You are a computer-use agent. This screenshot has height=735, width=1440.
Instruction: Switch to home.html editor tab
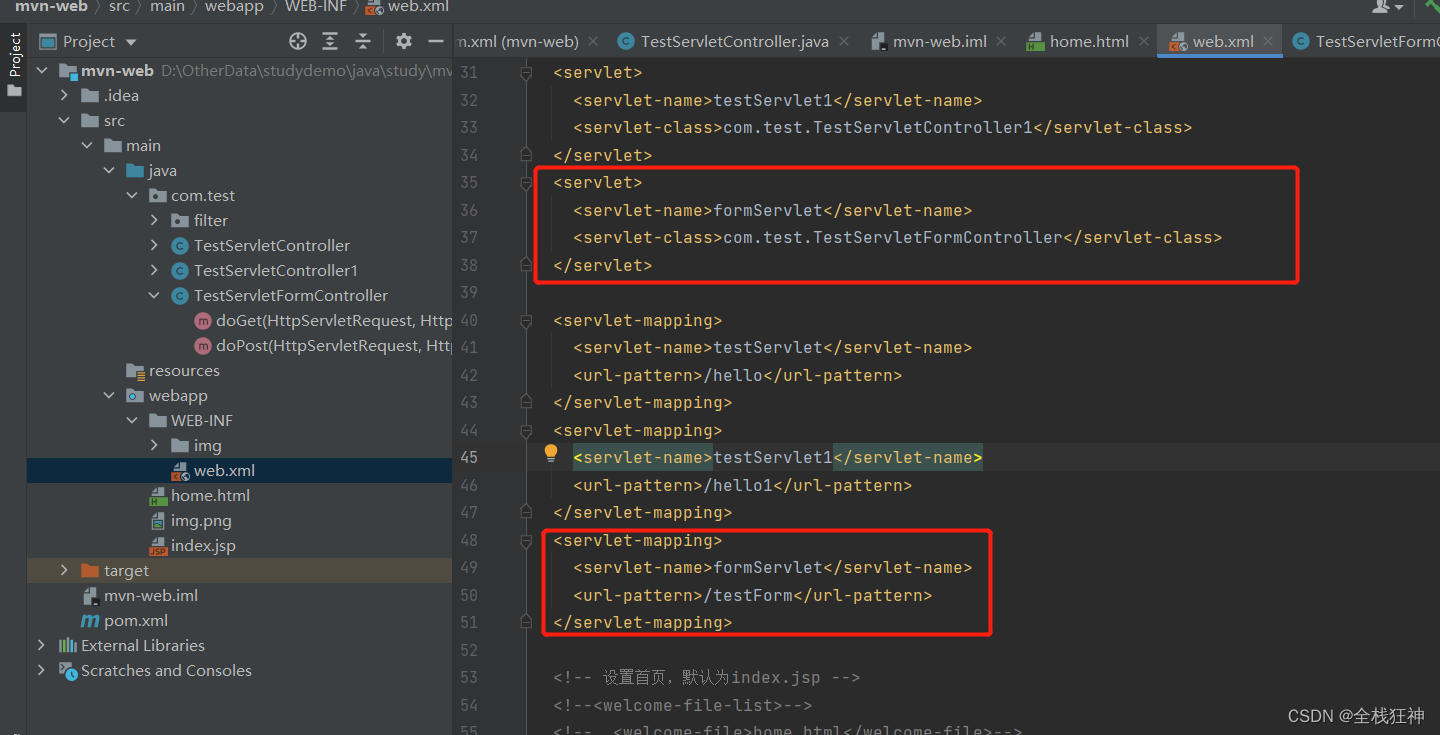coord(1088,41)
